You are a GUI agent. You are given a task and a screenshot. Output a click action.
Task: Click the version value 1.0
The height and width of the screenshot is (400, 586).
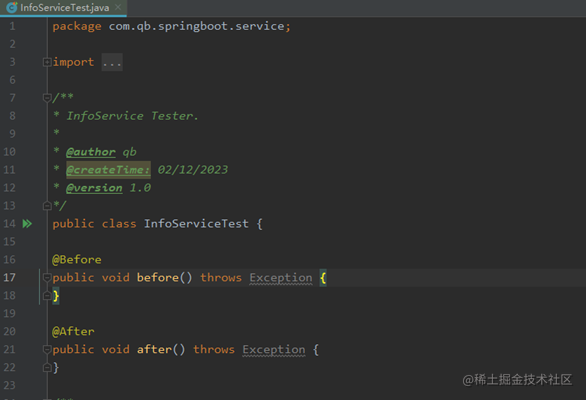pyautogui.click(x=140, y=188)
